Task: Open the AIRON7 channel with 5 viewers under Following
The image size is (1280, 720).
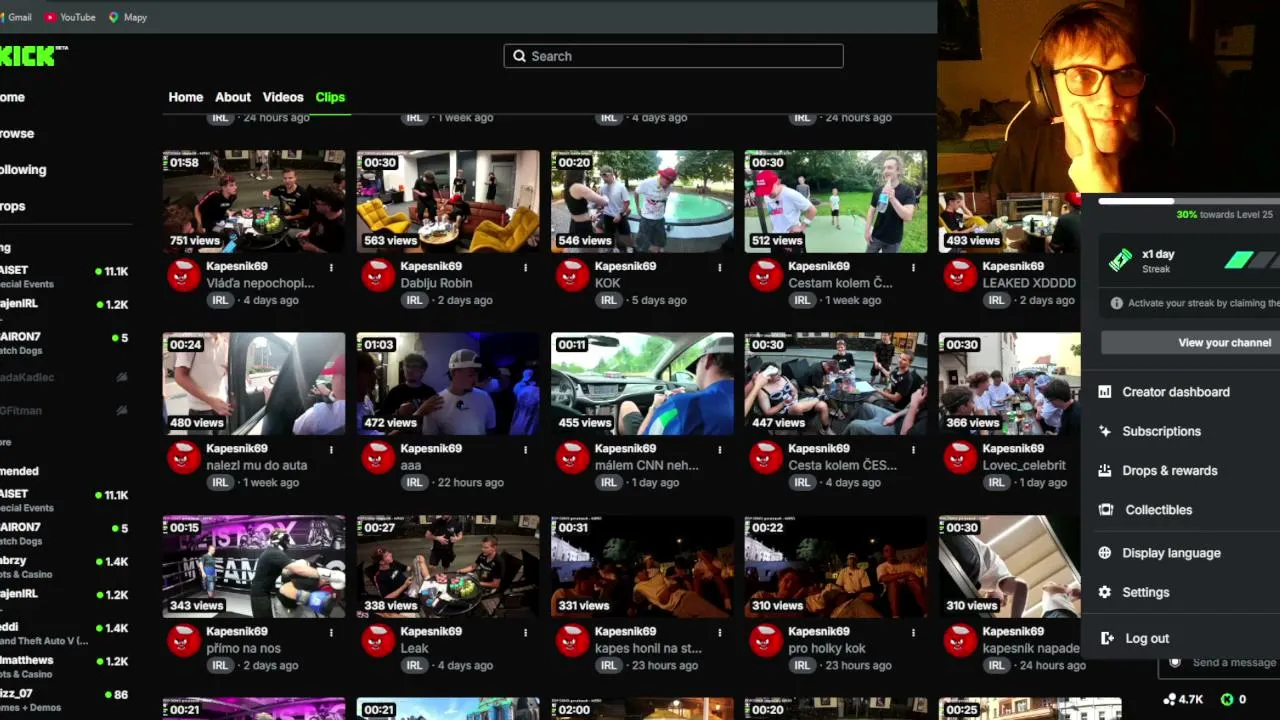Action: (65, 343)
